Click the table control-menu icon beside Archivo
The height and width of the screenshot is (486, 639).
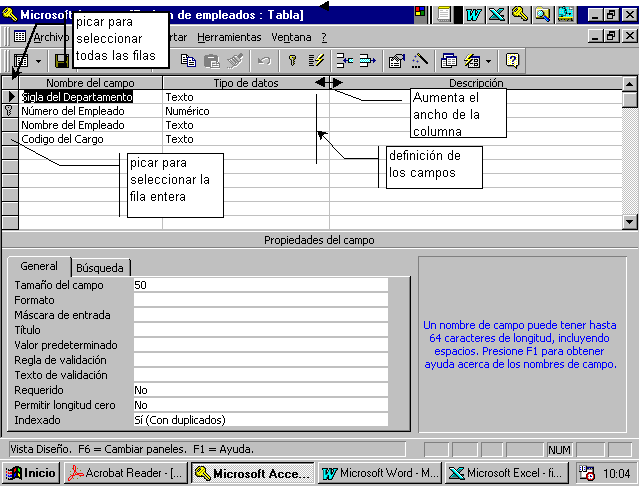tap(20, 37)
